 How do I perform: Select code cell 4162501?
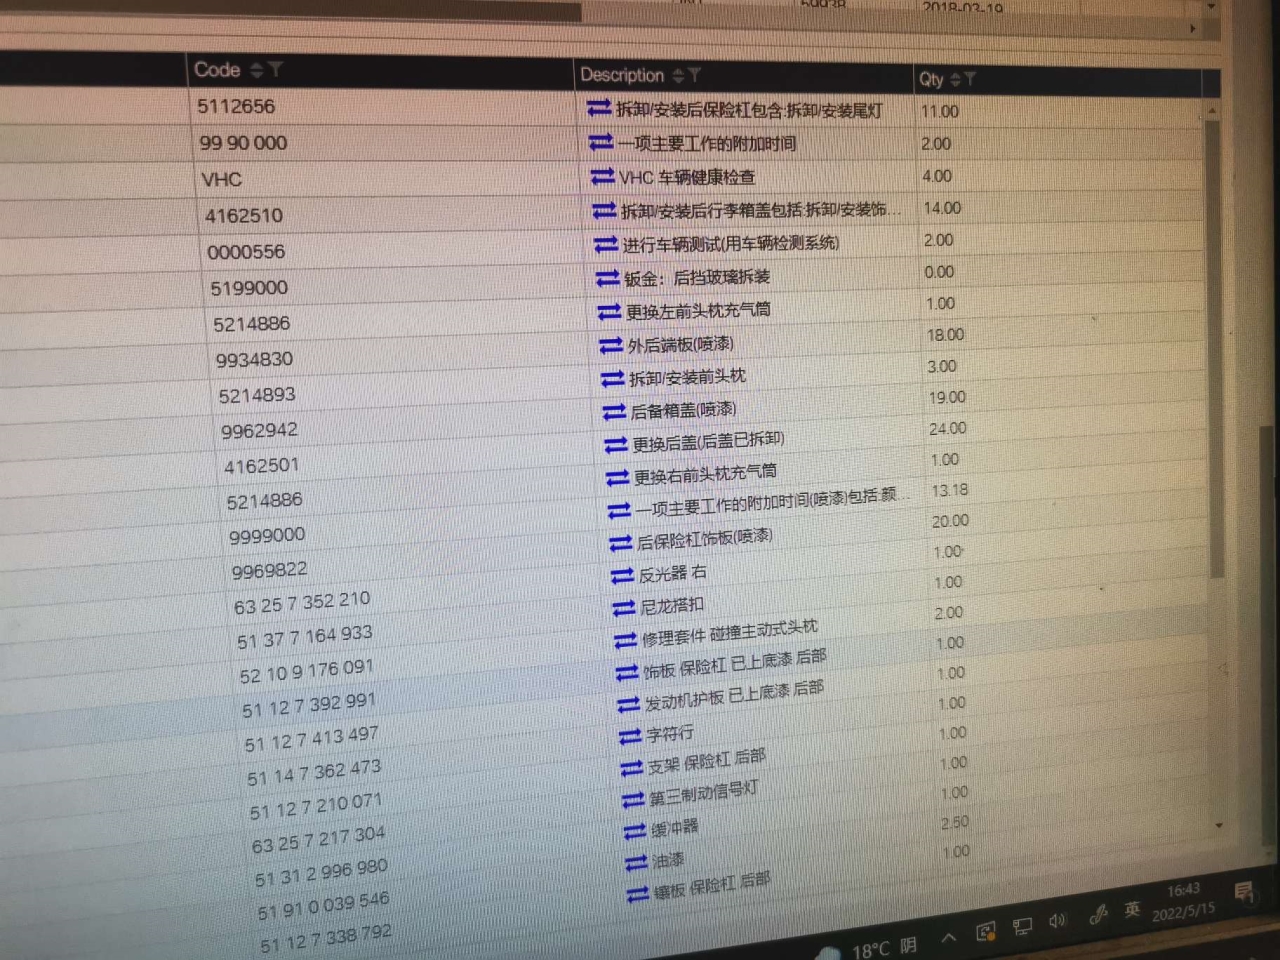point(261,466)
